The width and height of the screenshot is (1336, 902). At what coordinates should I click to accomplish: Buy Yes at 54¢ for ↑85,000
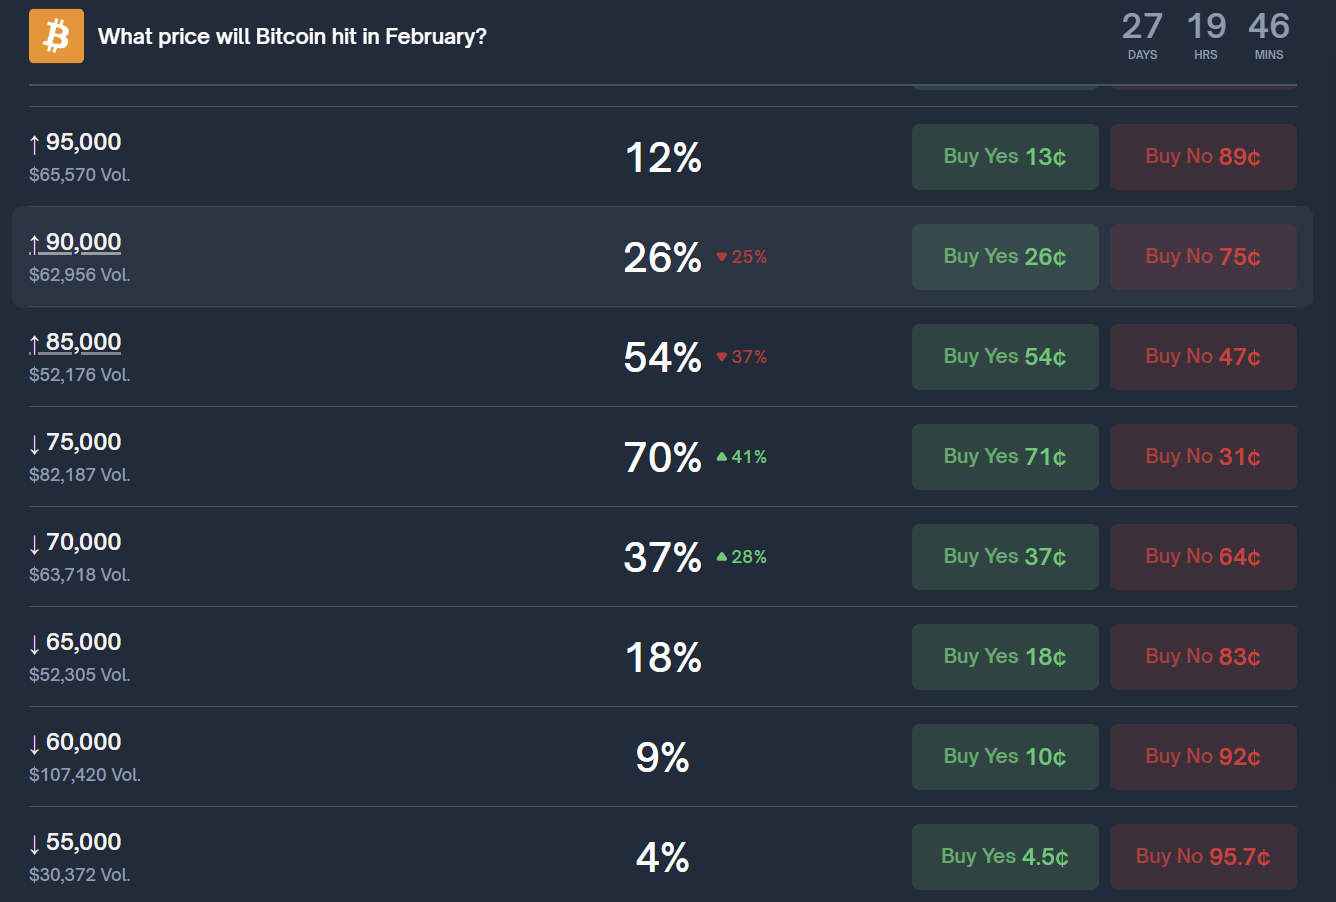pyautogui.click(x=1005, y=357)
